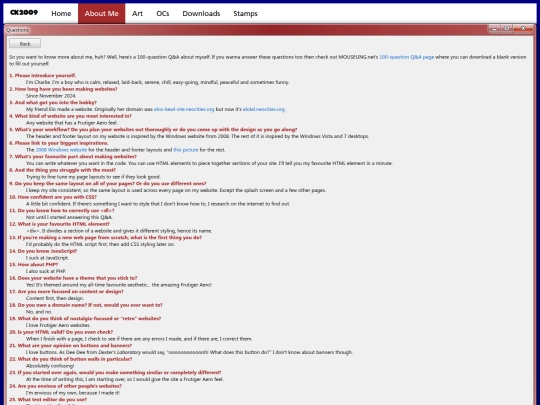Open the elos-kewl-site.neocities.org link
This screenshot has height=405, width=540.
click(x=184, y=109)
